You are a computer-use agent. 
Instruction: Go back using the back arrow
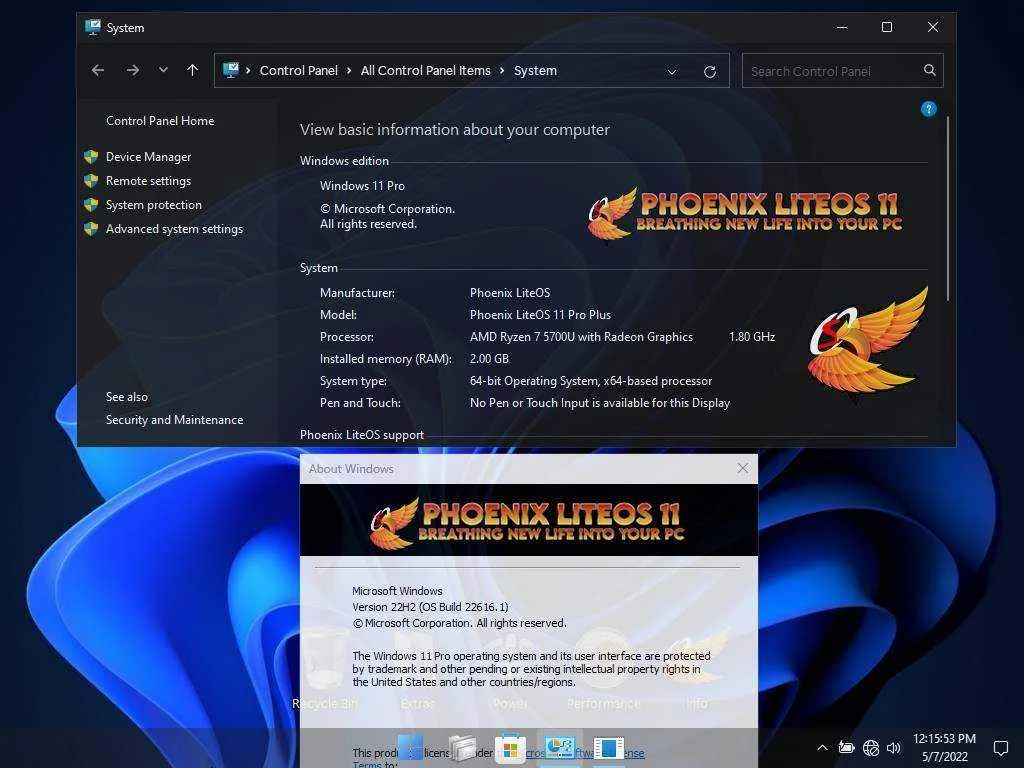point(98,71)
